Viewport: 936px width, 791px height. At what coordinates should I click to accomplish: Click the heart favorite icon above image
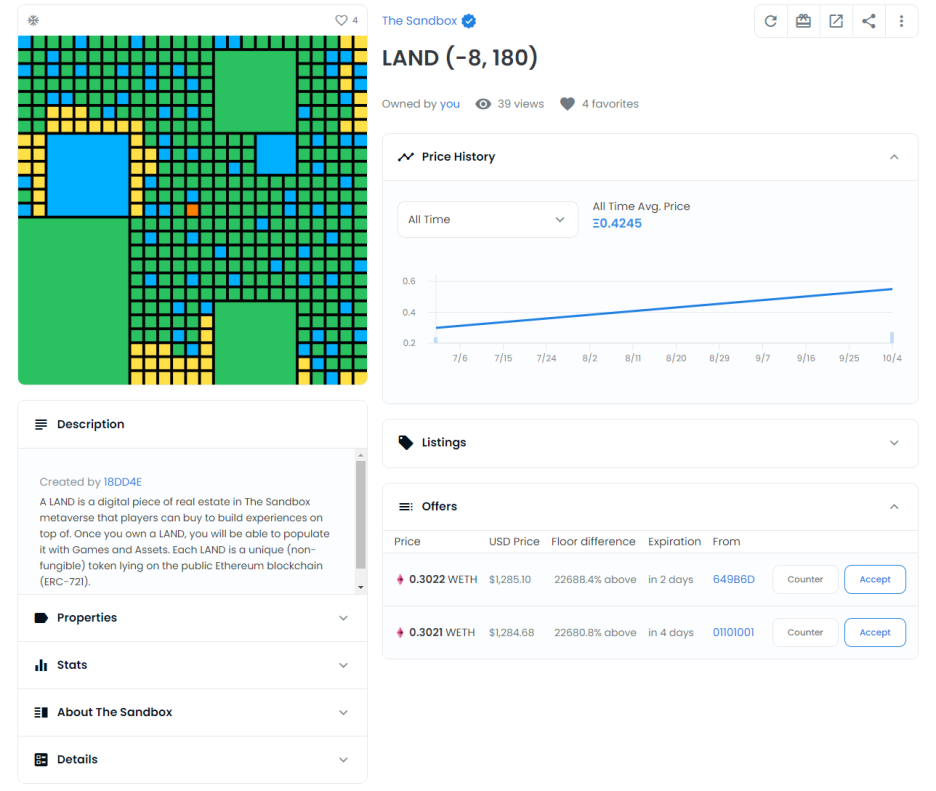(341, 20)
